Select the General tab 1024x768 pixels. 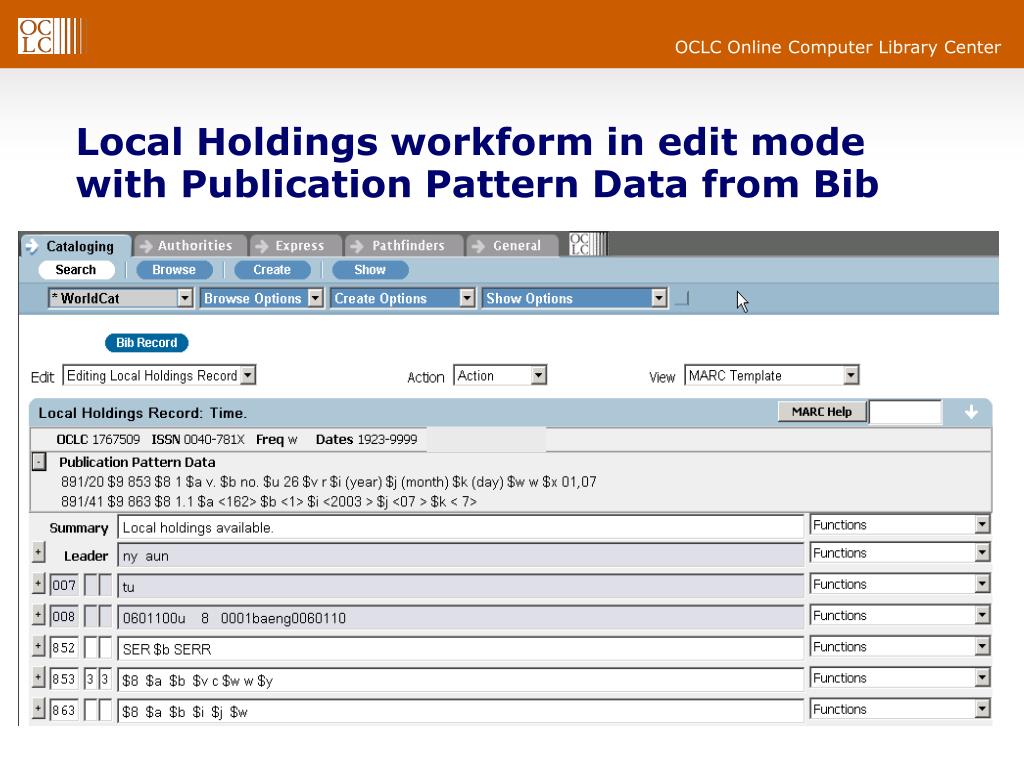click(x=512, y=246)
